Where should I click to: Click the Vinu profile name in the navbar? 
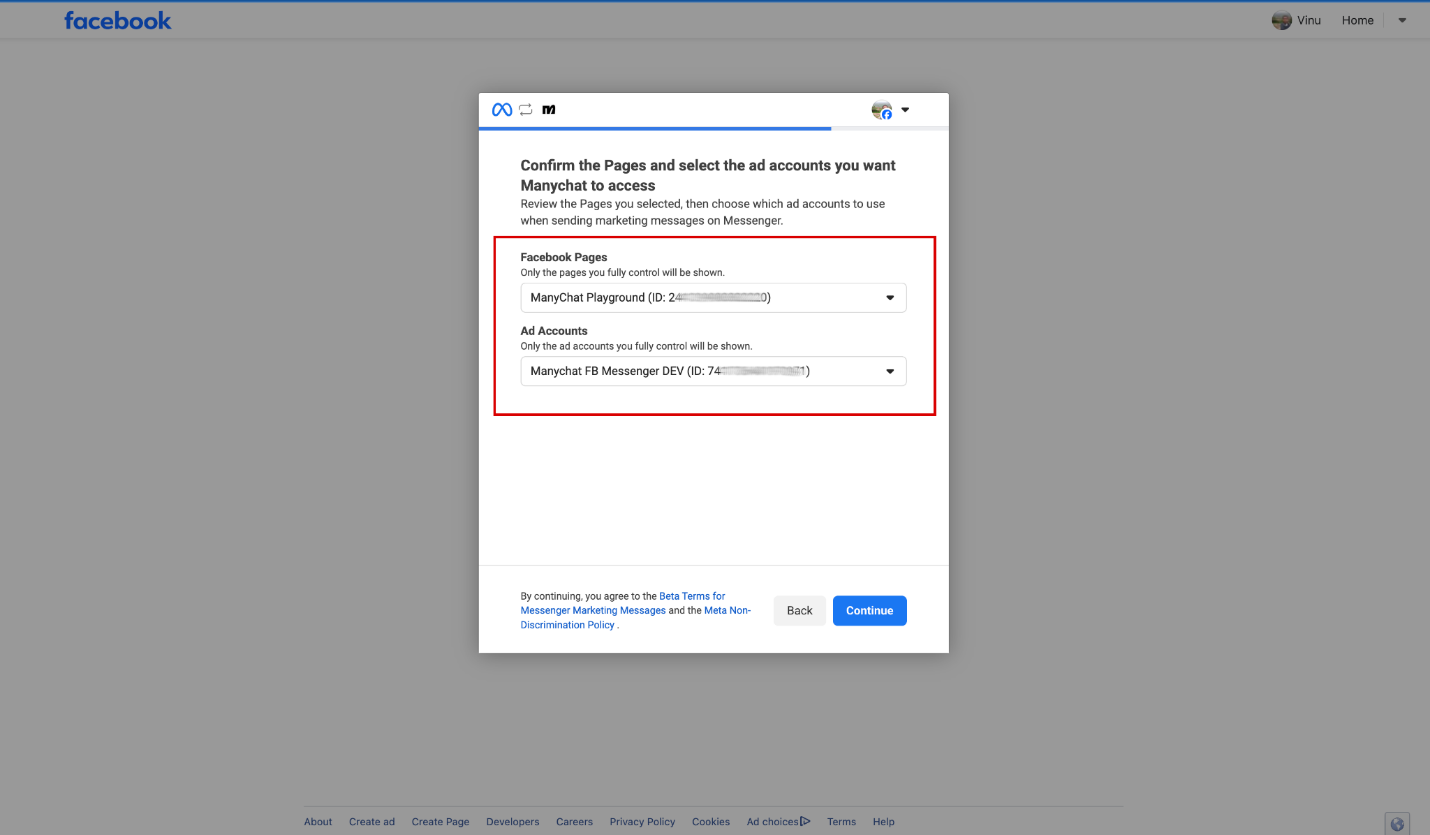click(x=1309, y=19)
